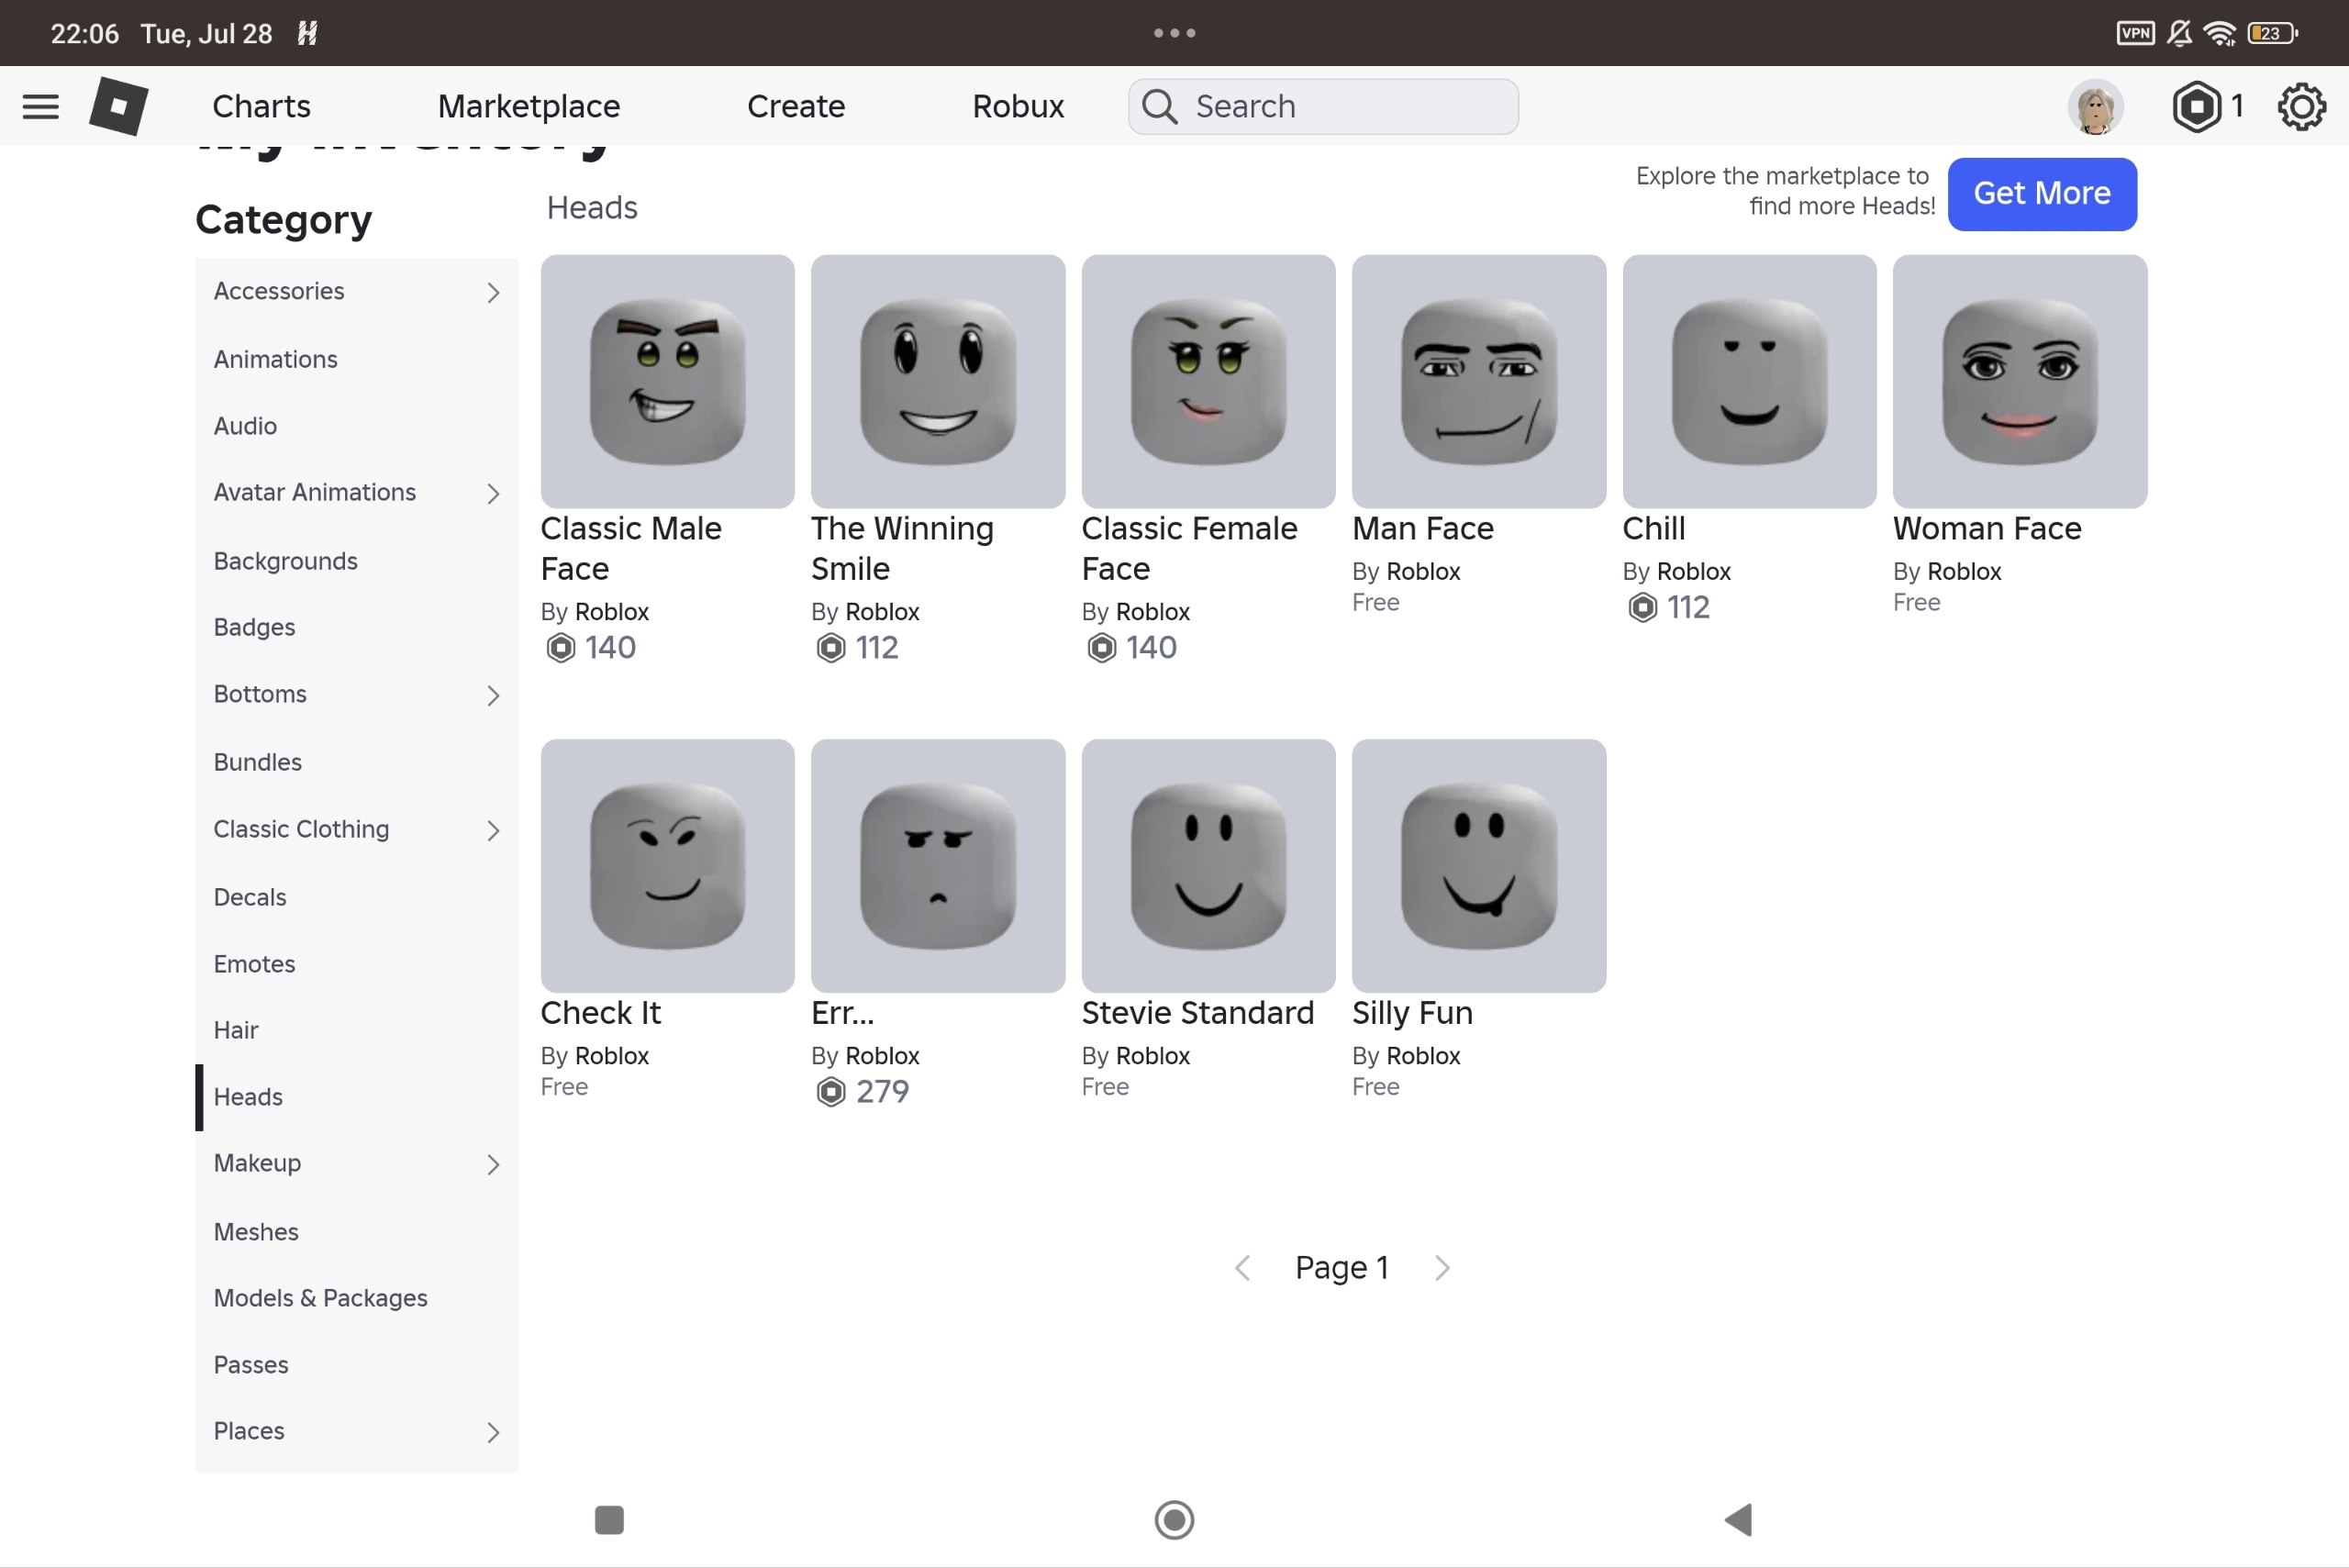2349x1568 pixels.
Task: Open the Charts tab
Action: [262, 106]
